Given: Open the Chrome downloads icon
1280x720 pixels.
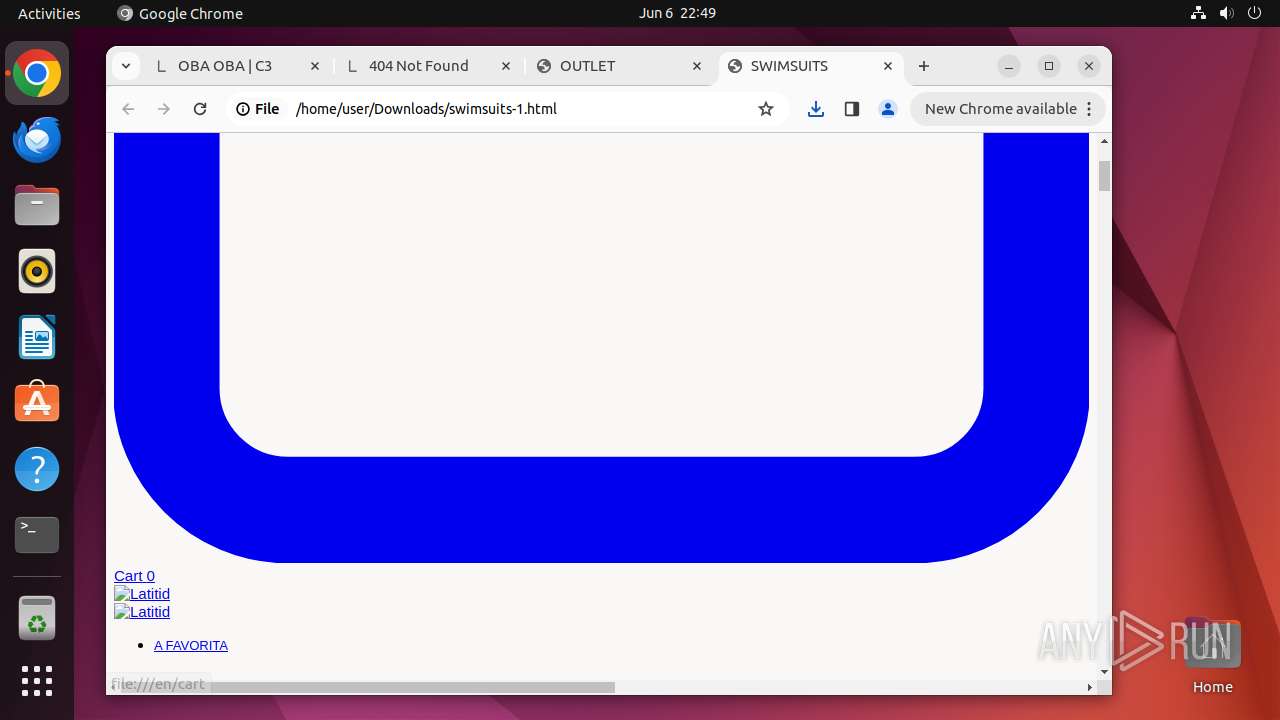Looking at the screenshot, I should (x=816, y=109).
